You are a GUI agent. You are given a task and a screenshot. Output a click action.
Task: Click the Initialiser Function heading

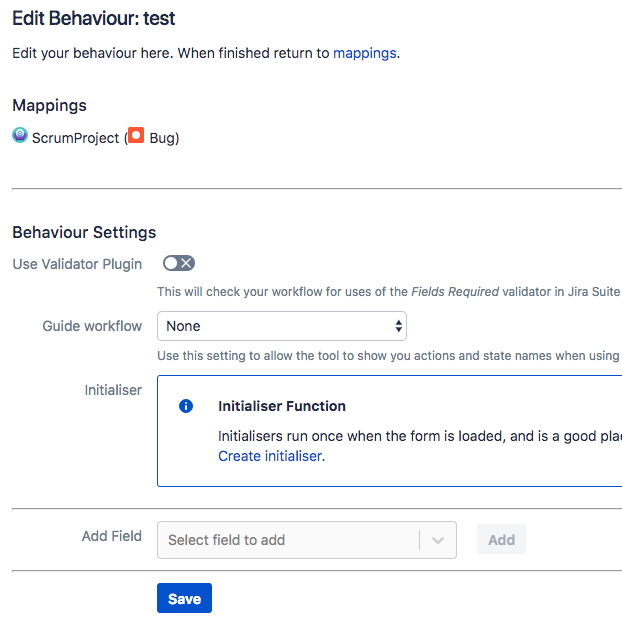(282, 406)
